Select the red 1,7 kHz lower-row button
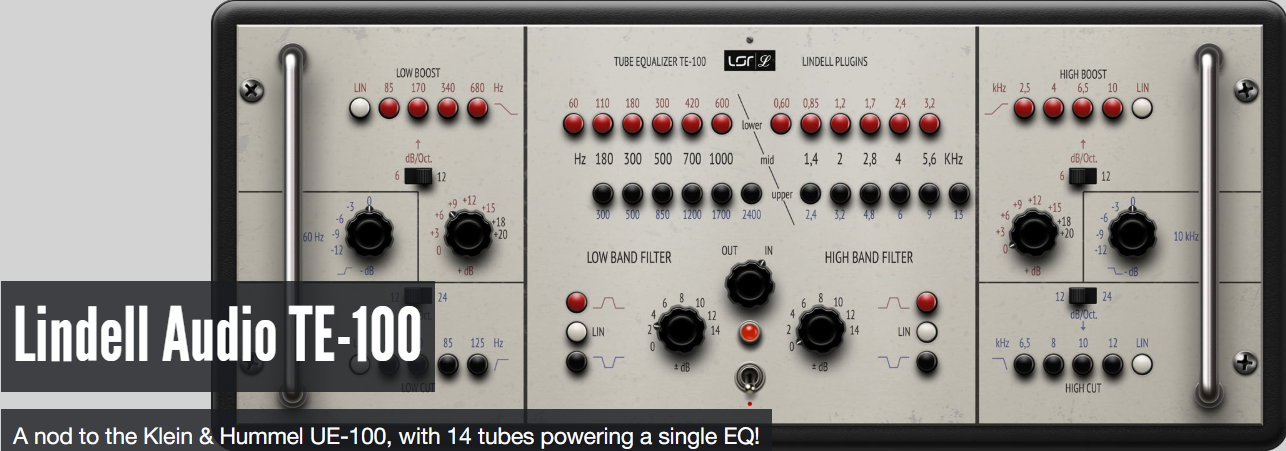This screenshot has width=1286, height=451. (x=871, y=125)
